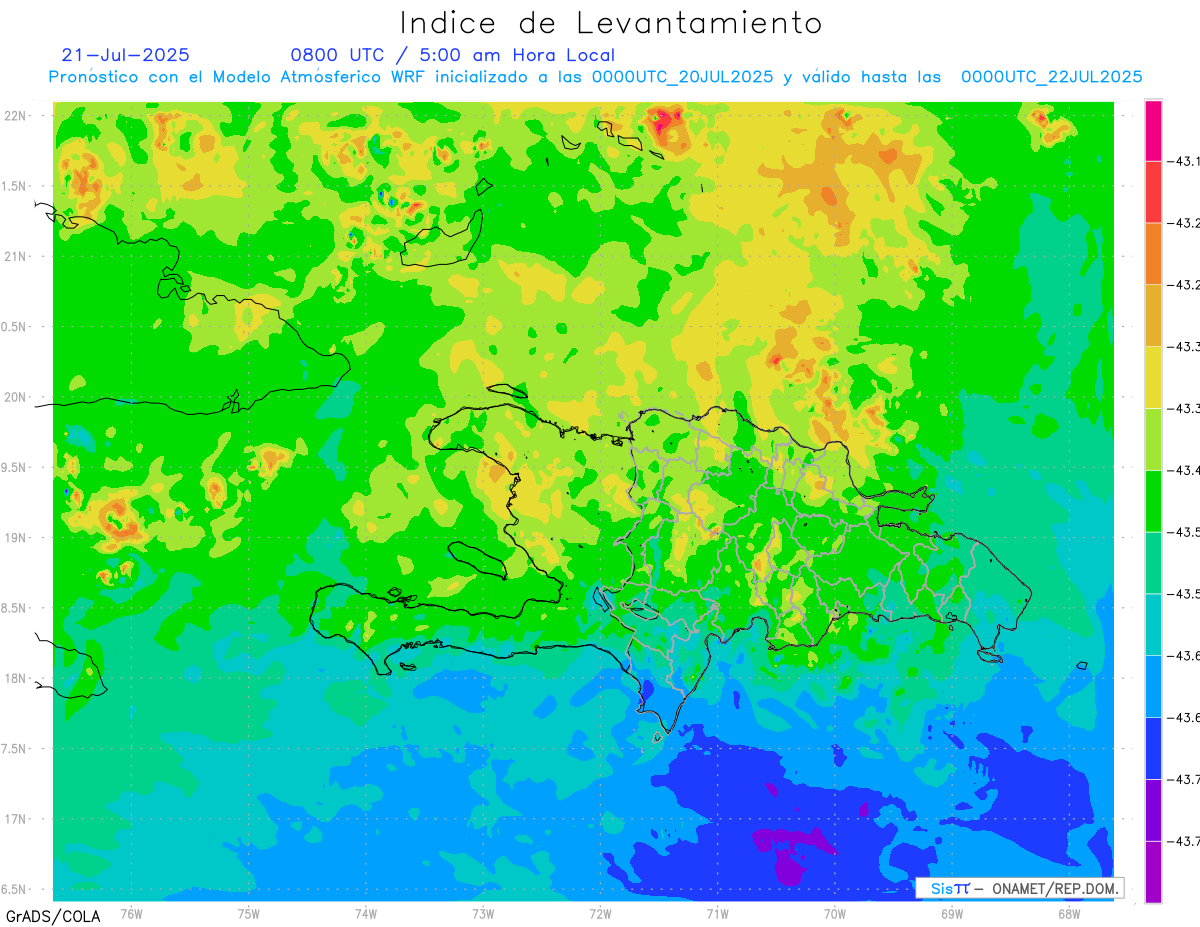Click the '71W' longitude label
The width and height of the screenshot is (1200, 927).
717,913
